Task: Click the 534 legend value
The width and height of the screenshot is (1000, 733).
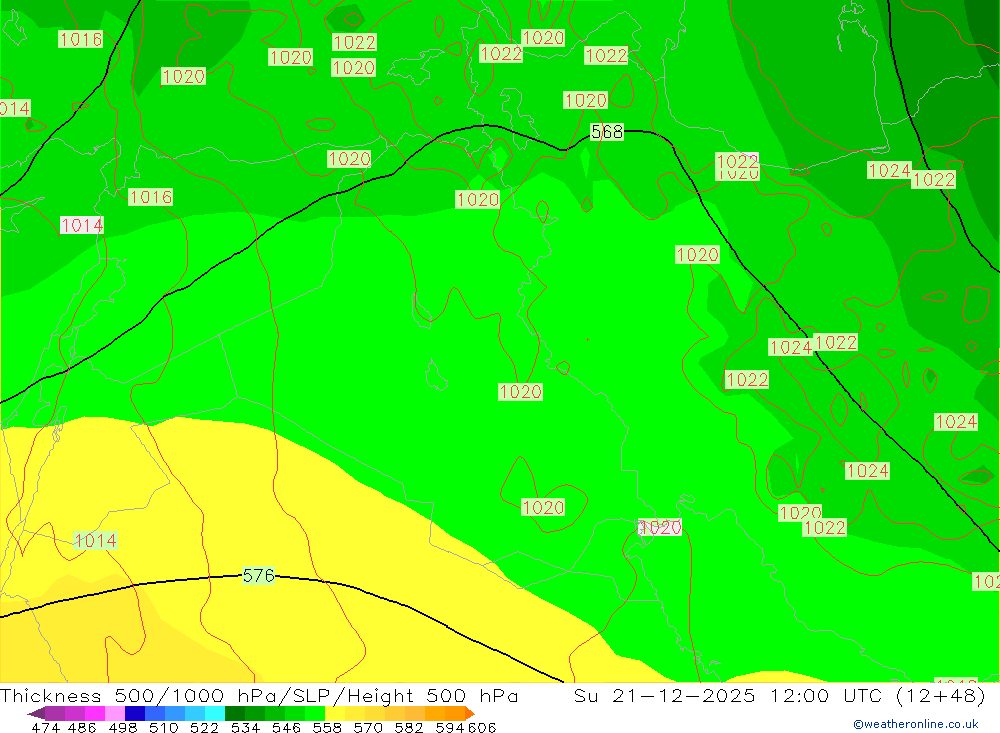Action: [x=245, y=727]
